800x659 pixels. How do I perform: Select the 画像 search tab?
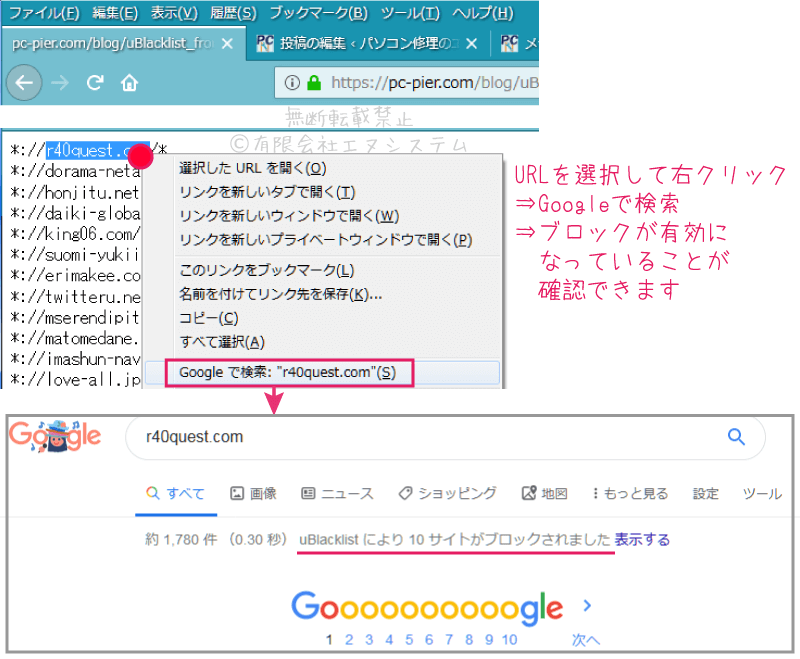click(254, 494)
